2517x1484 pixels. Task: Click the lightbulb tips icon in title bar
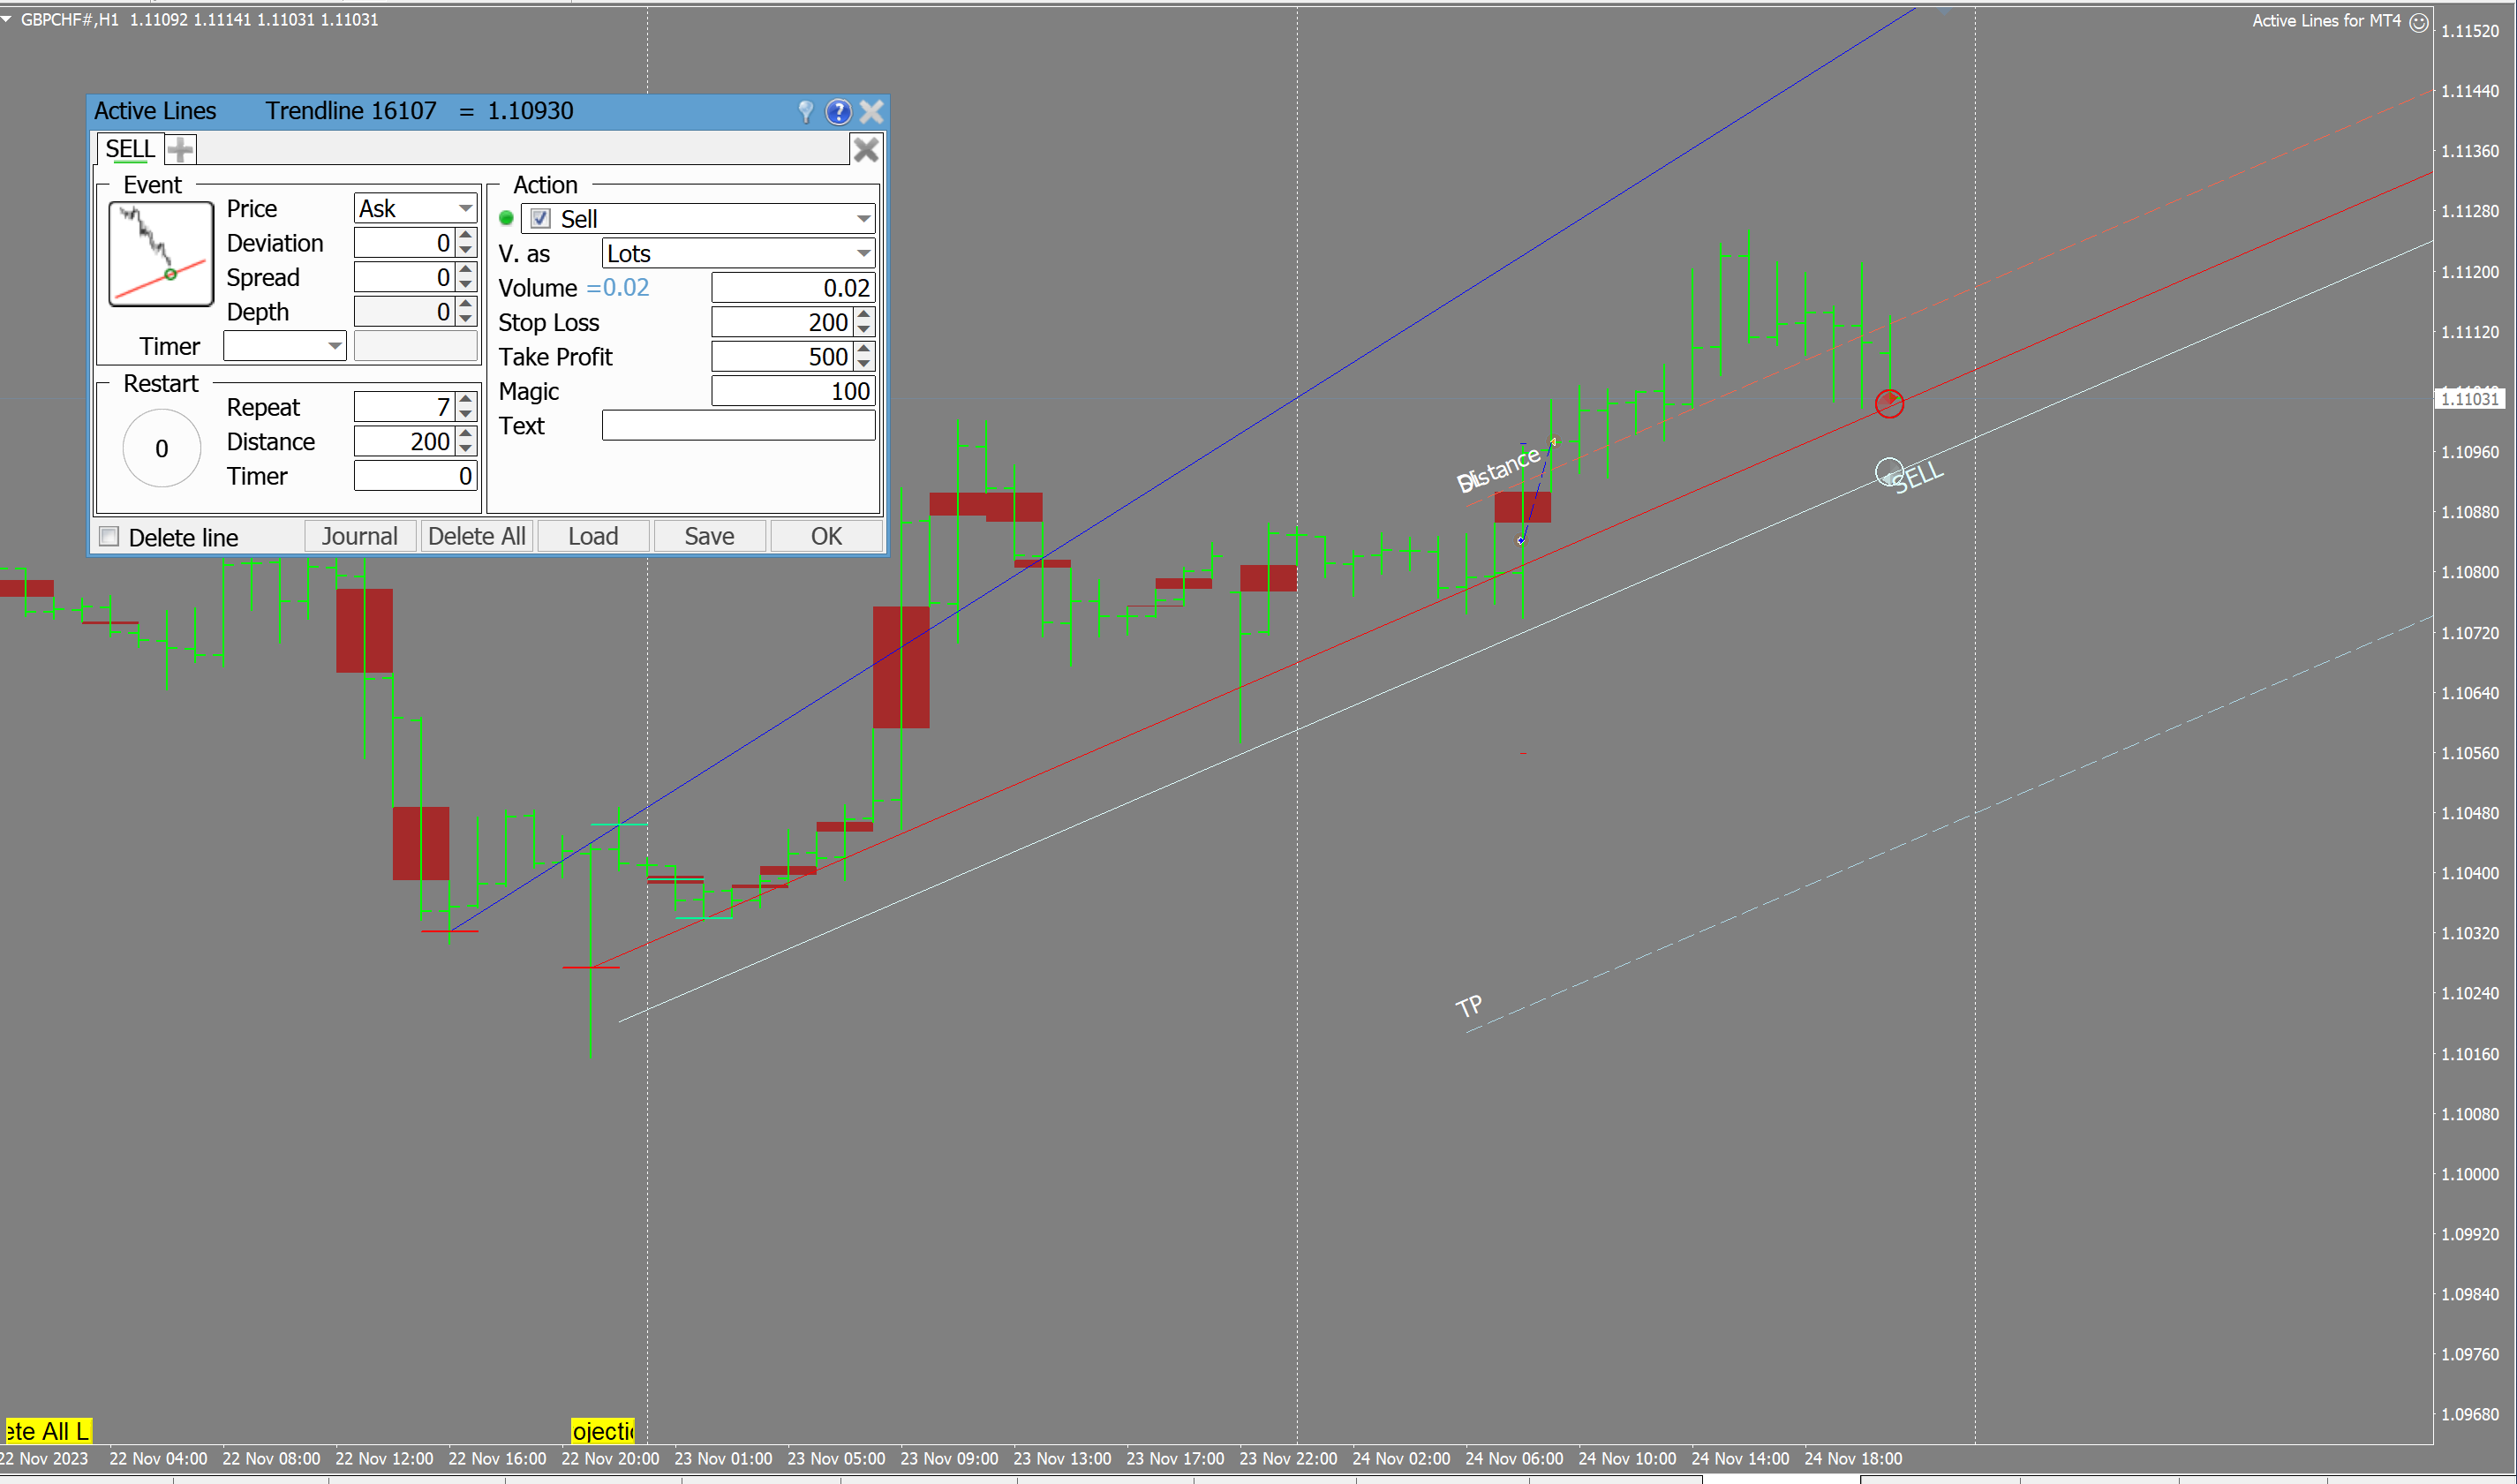coord(805,111)
